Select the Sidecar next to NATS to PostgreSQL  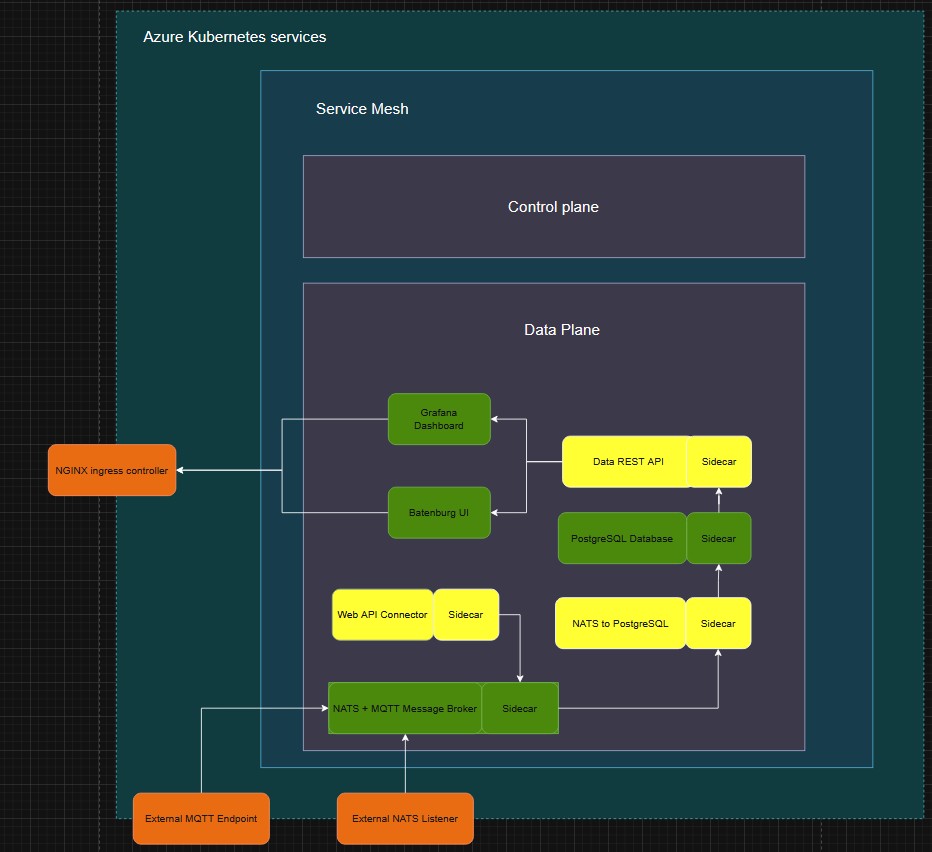[718, 623]
